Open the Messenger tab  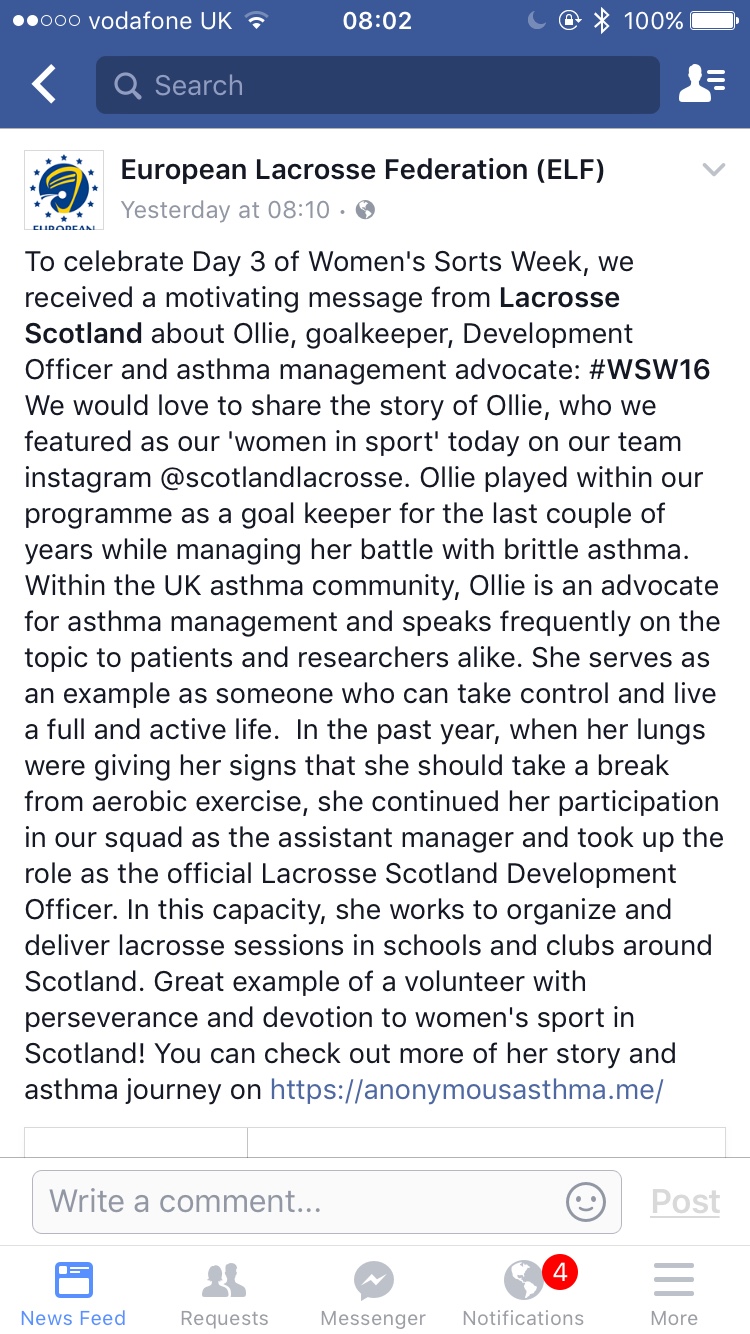(373, 1292)
